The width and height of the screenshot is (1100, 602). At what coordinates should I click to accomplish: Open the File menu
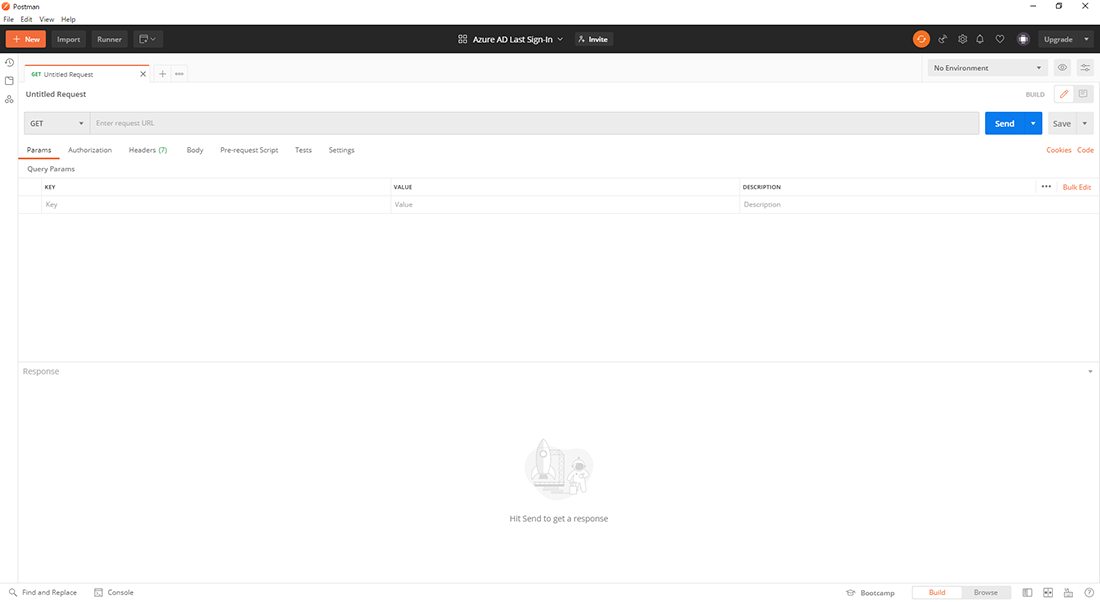click(x=8, y=20)
